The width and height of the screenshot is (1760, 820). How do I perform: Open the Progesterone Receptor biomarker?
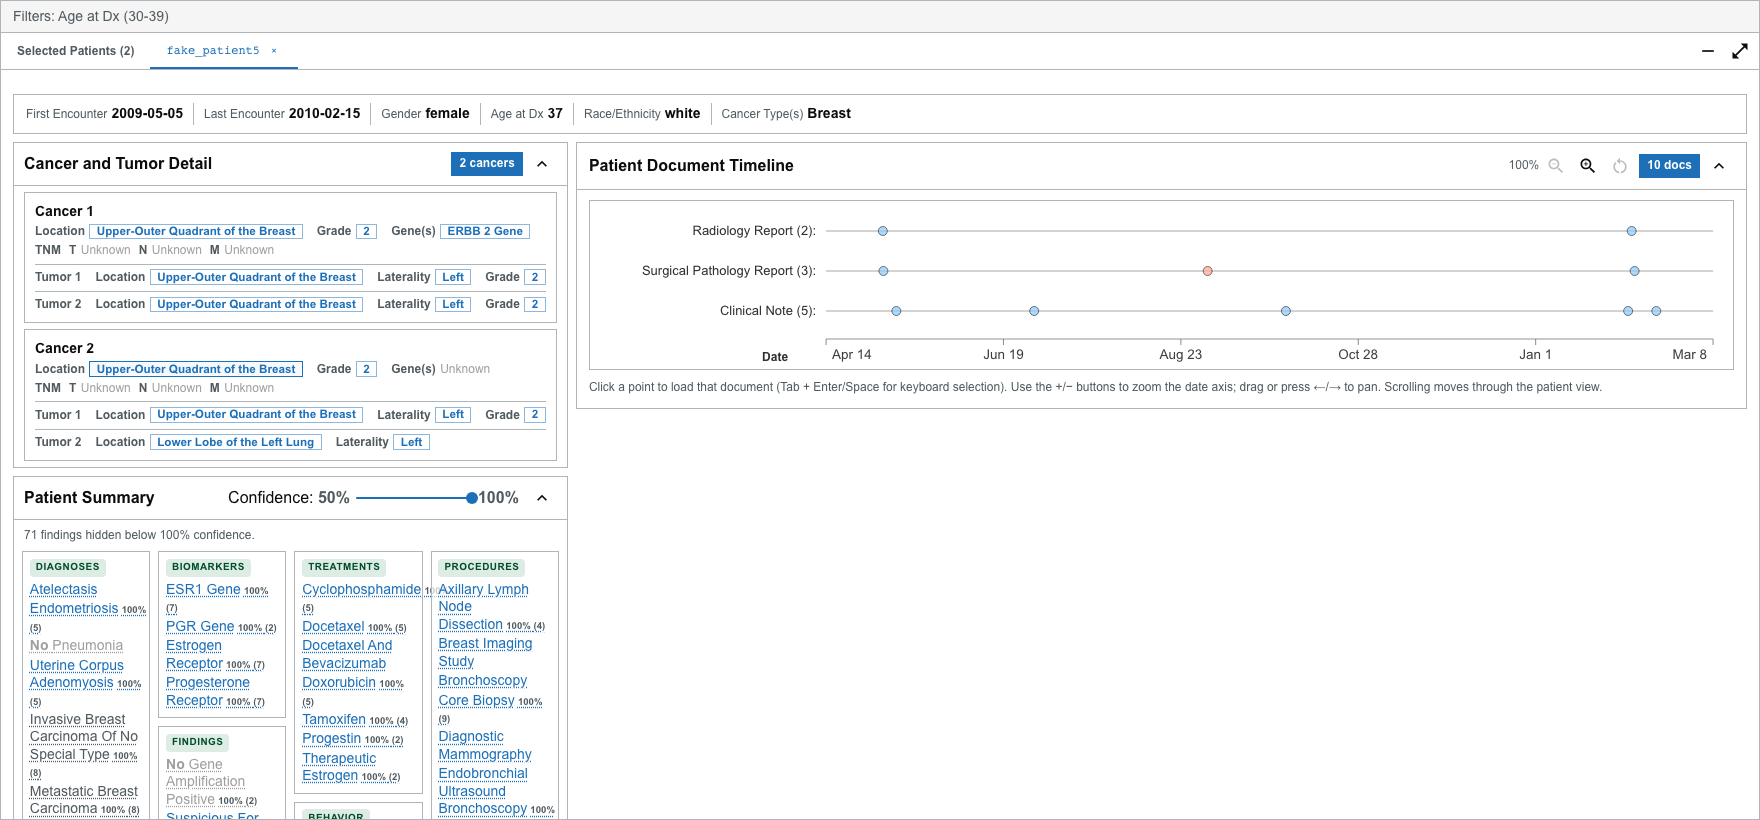(x=208, y=692)
